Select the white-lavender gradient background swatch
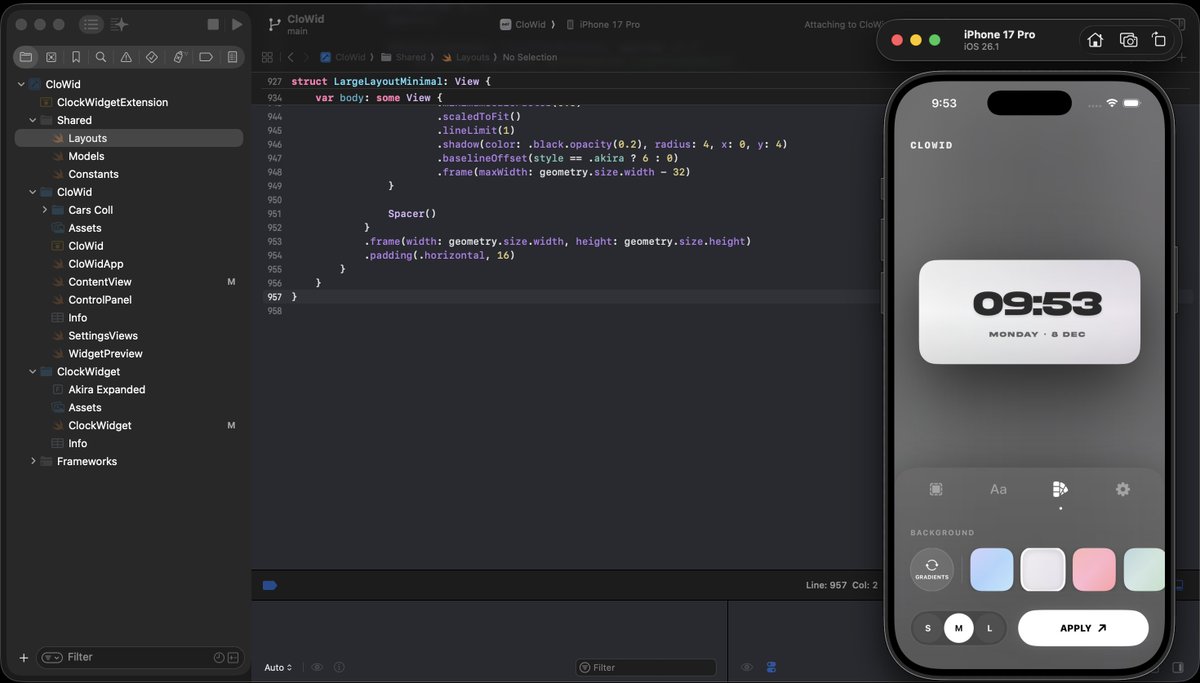This screenshot has height=683, width=1200. pyautogui.click(x=1043, y=569)
